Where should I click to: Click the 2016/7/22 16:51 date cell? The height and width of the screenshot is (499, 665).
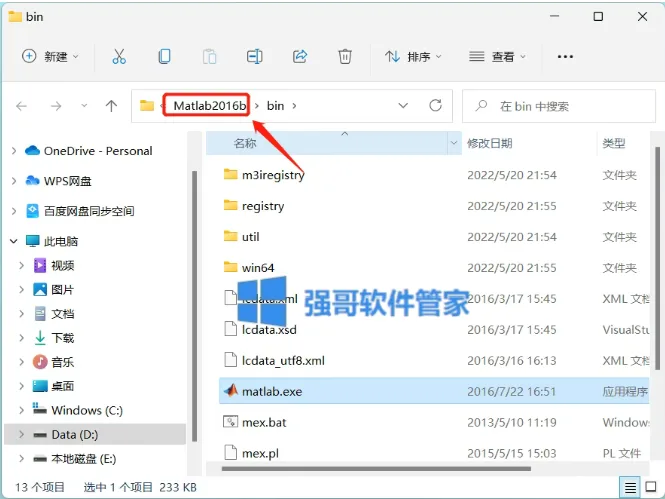click(x=511, y=391)
